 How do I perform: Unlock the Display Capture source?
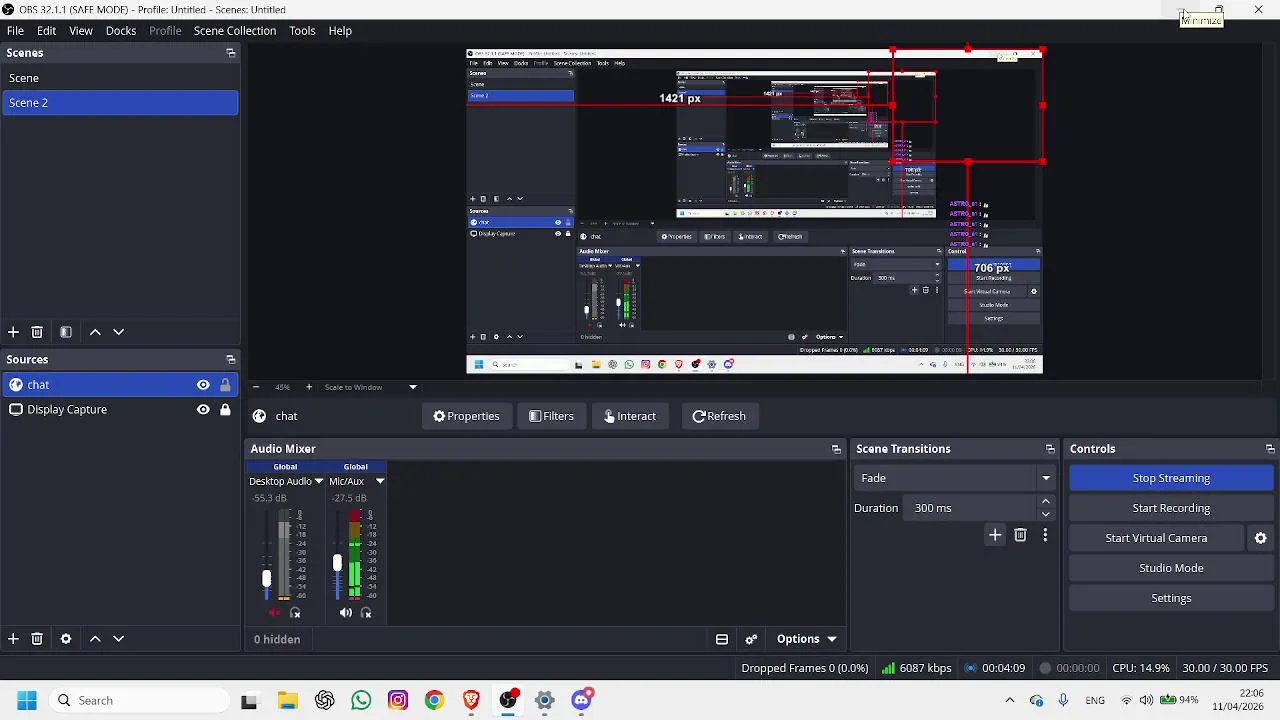click(x=225, y=410)
